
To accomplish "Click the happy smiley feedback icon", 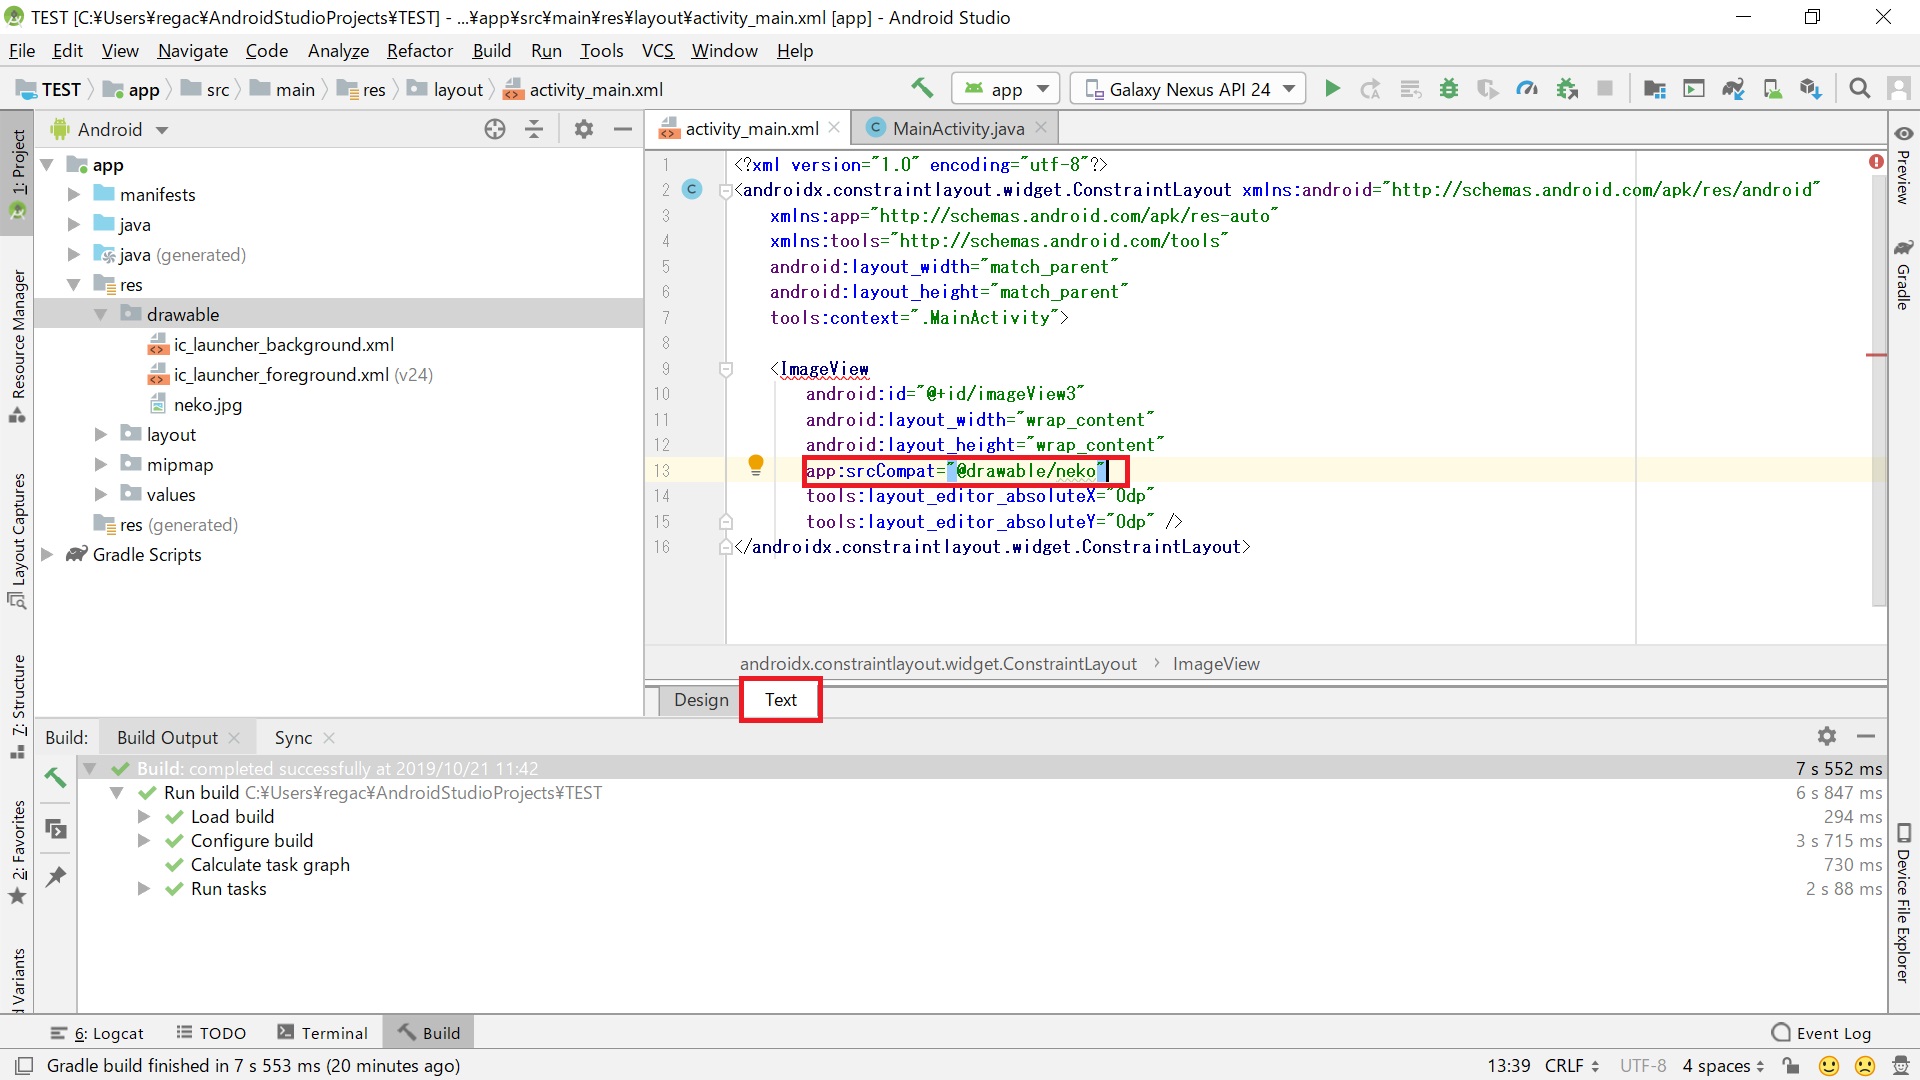I will click(x=1828, y=1066).
